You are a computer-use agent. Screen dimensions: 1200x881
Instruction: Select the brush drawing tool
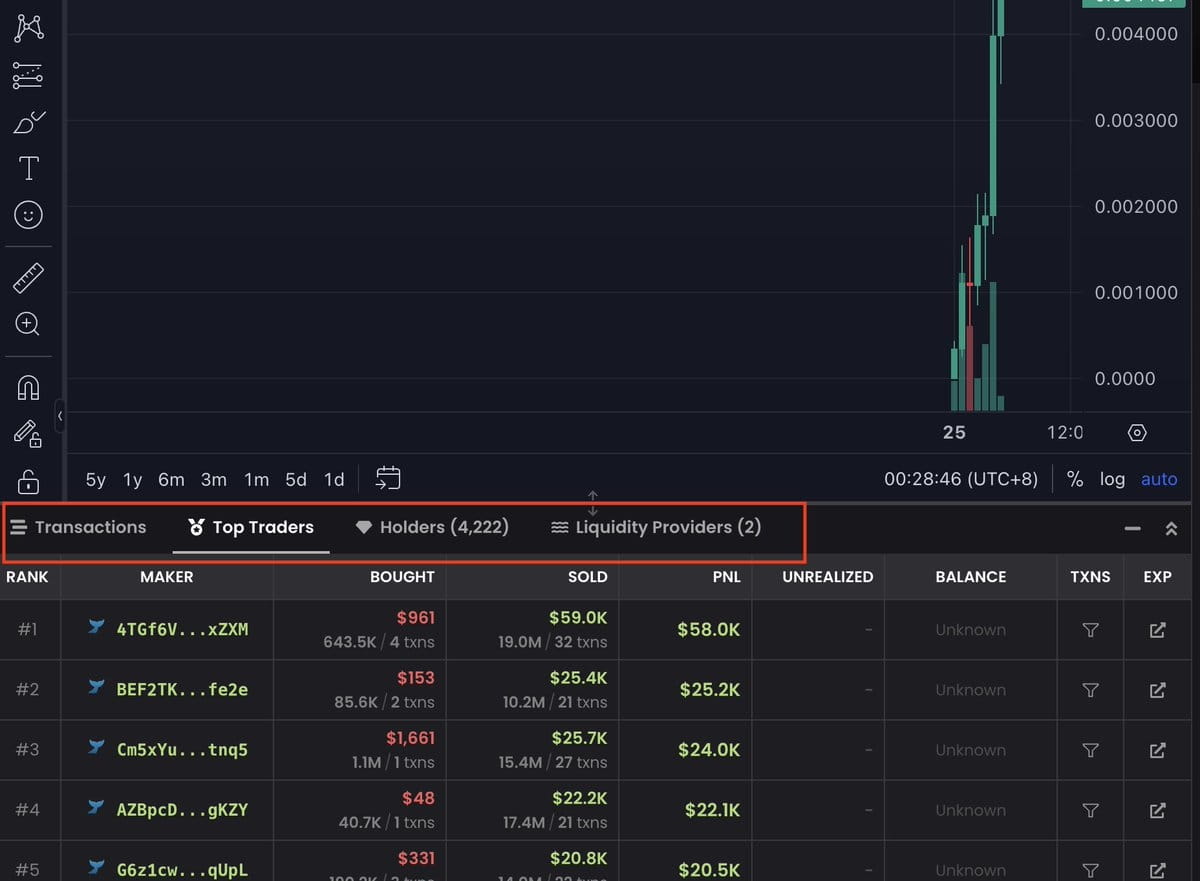pyautogui.click(x=28, y=122)
